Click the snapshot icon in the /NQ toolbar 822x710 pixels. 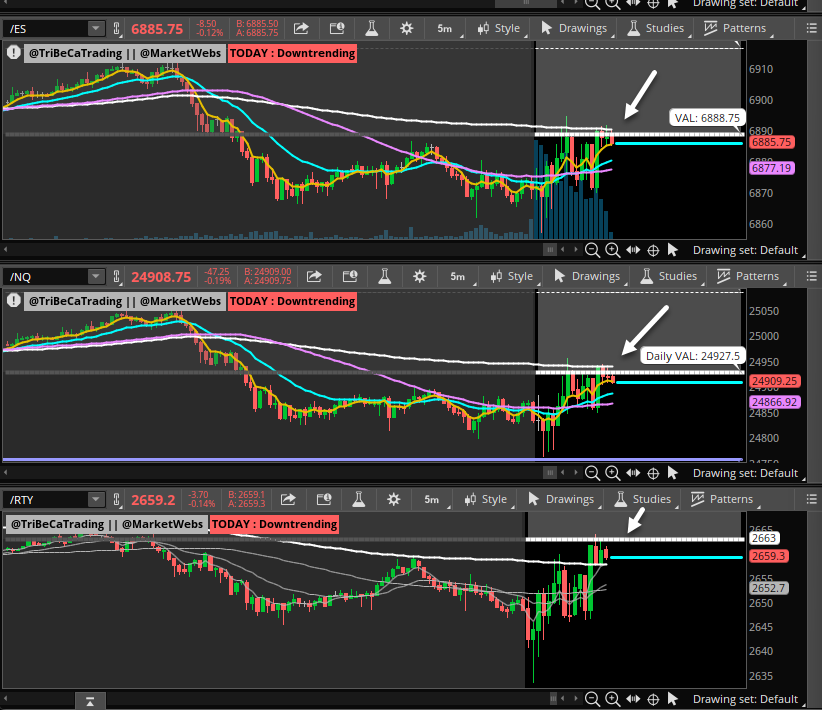350,276
